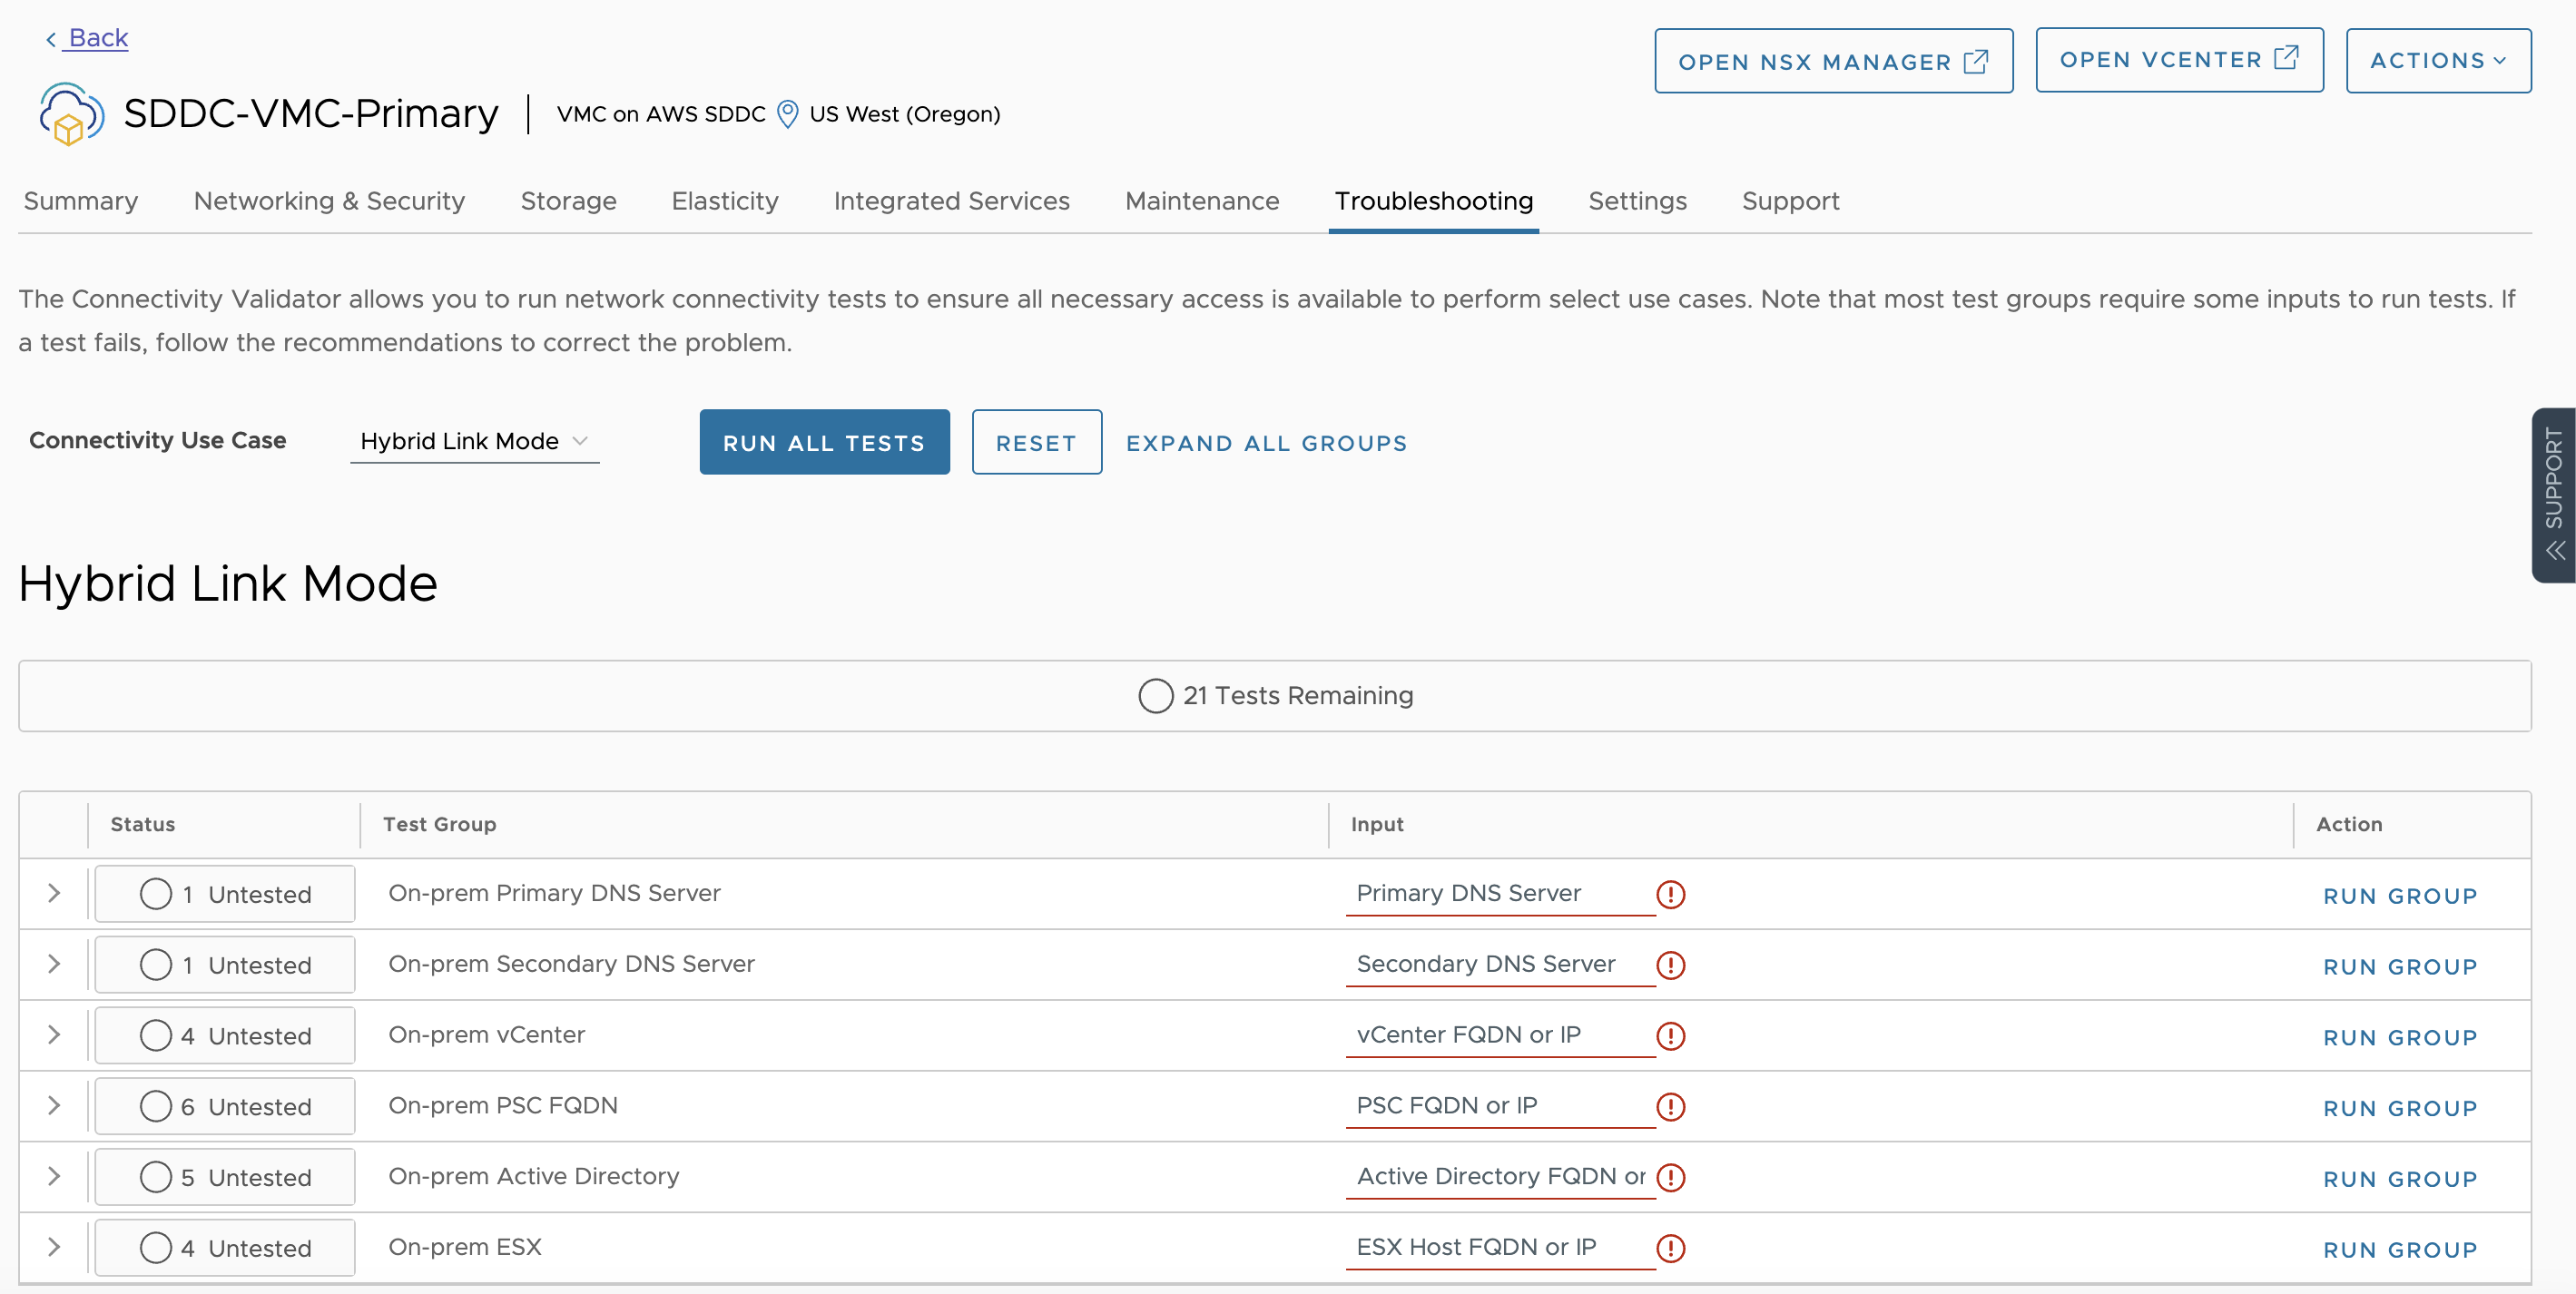Click RUN GROUP for On-prem ESX
Image resolution: width=2576 pixels, height=1294 pixels.
tap(2400, 1249)
